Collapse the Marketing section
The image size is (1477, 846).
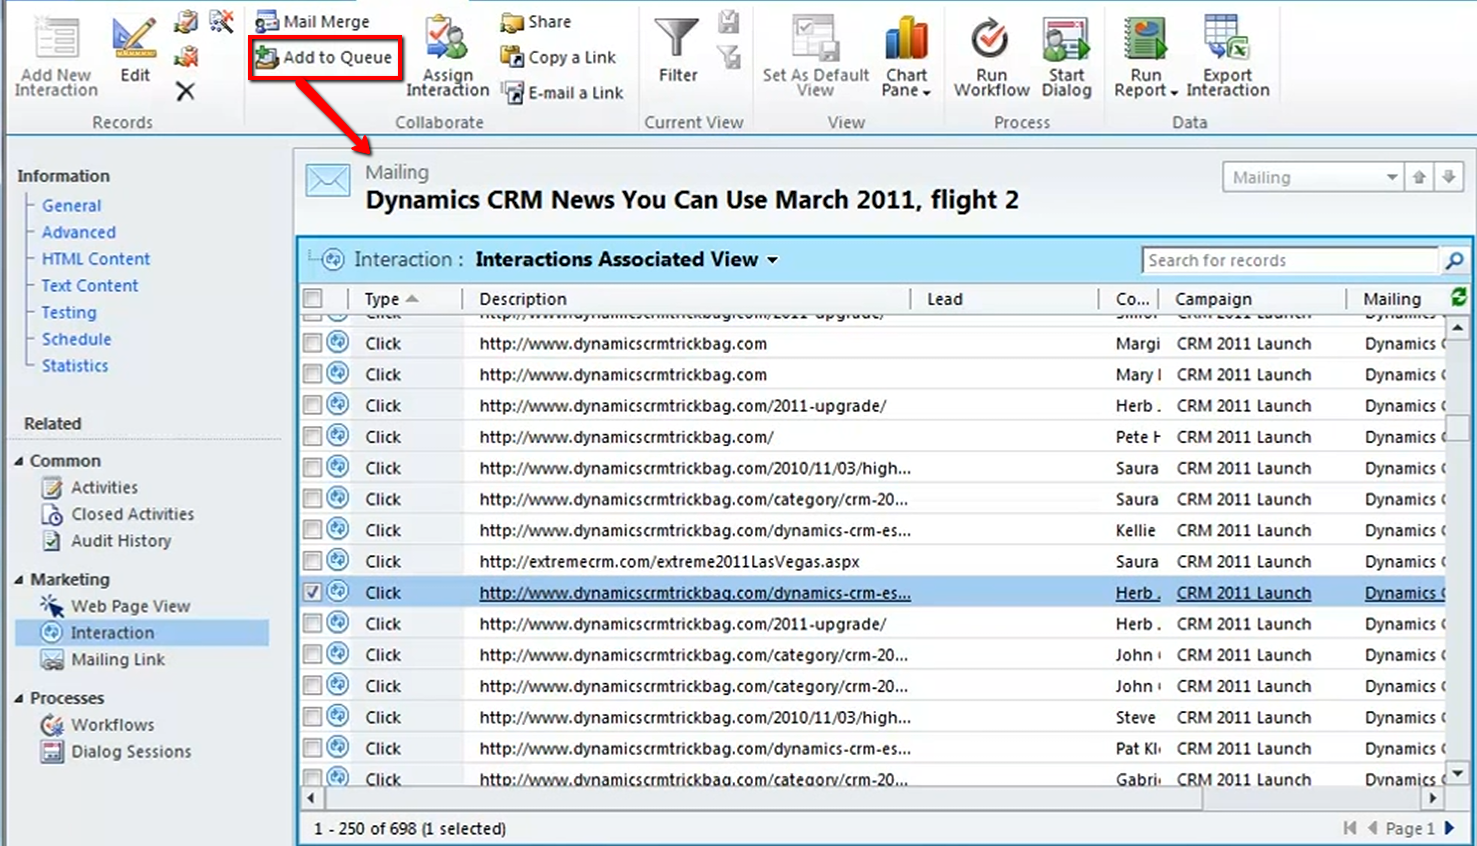(19, 580)
